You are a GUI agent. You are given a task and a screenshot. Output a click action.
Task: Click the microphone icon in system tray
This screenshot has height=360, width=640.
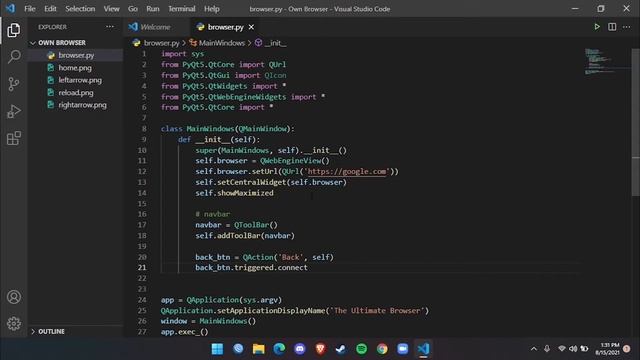(x=547, y=349)
